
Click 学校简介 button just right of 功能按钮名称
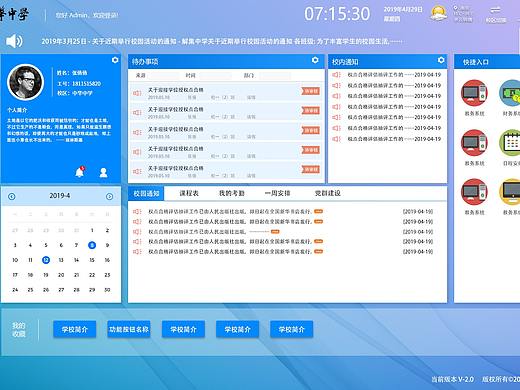pos(183,329)
